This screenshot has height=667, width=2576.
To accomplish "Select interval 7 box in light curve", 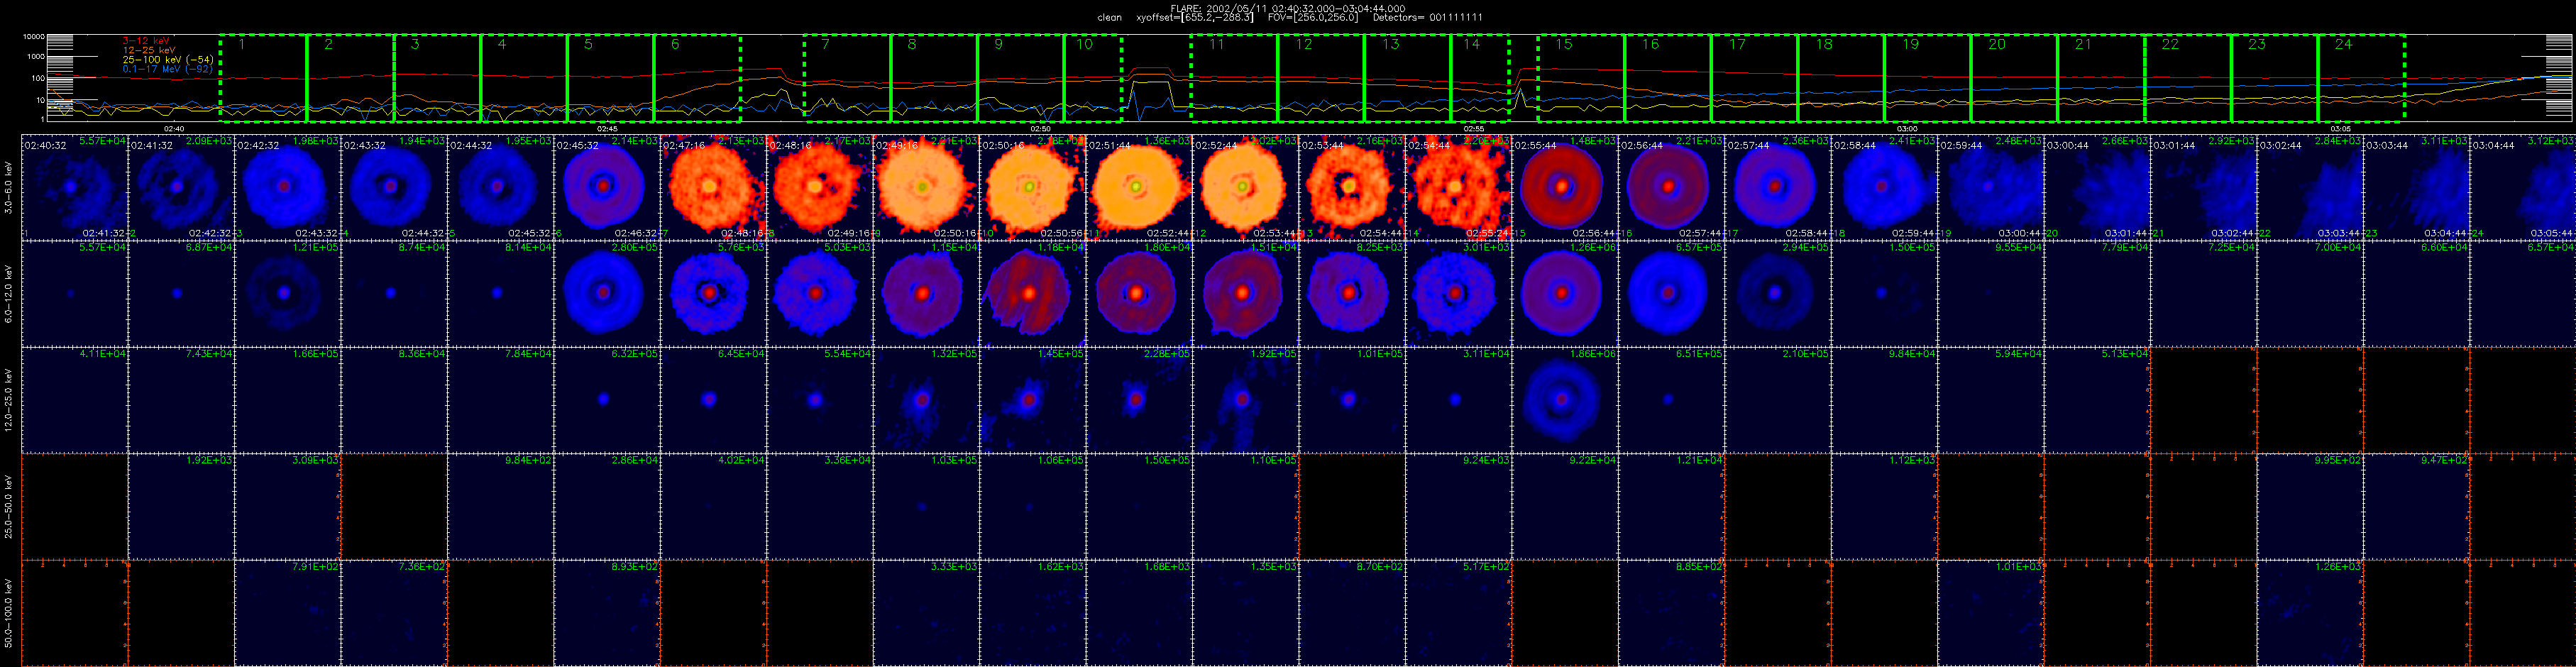I will coord(847,78).
